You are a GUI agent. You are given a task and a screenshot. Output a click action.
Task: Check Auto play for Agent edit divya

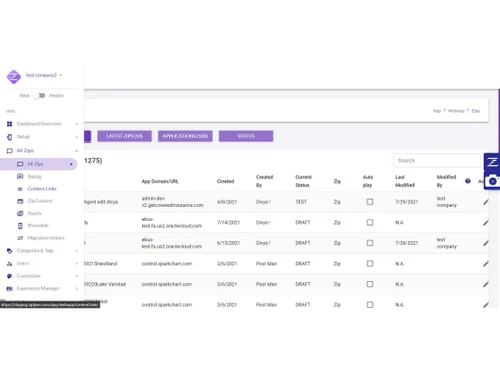[370, 202]
